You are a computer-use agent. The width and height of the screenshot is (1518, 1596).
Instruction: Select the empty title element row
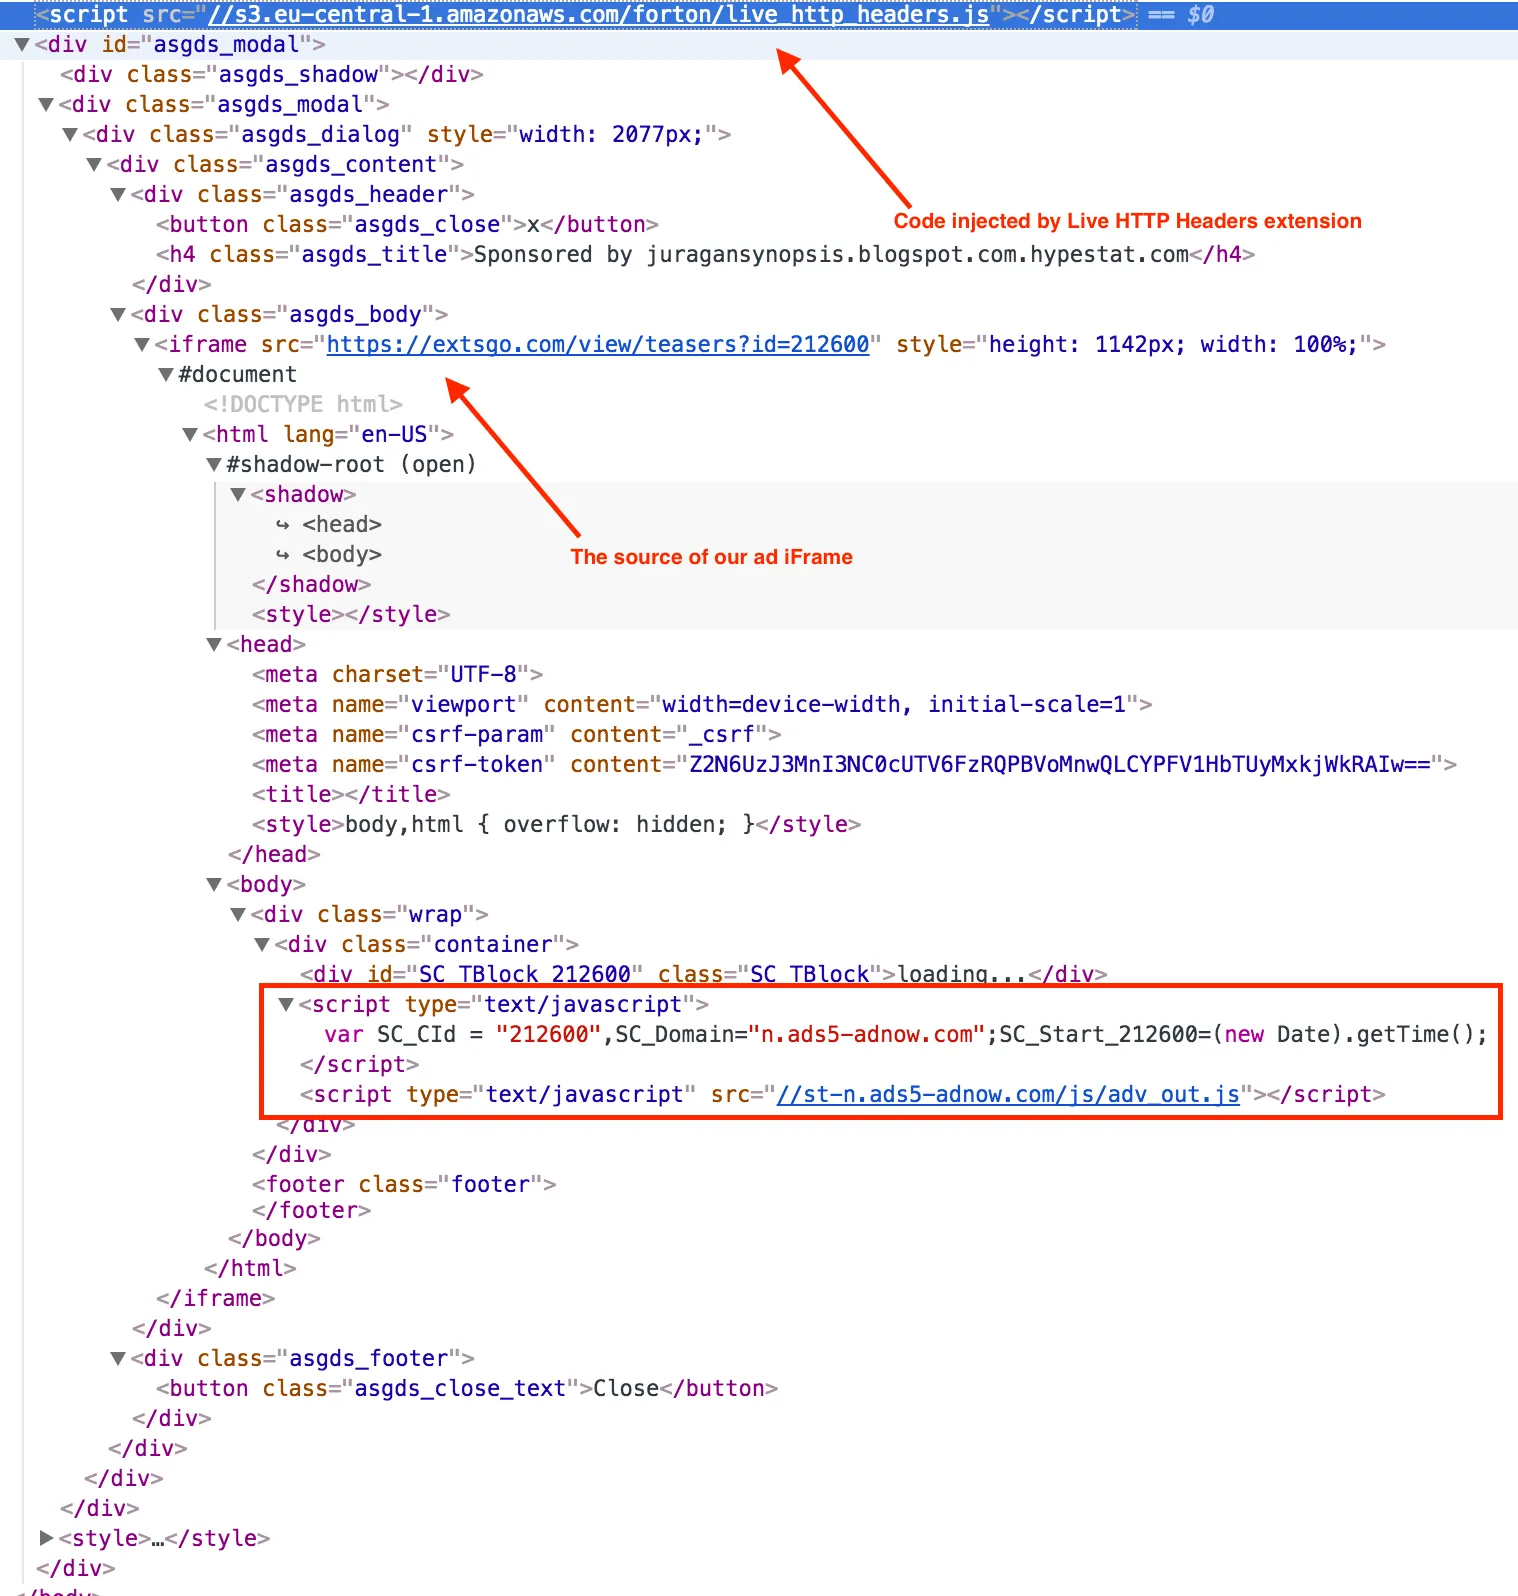[x=351, y=795]
